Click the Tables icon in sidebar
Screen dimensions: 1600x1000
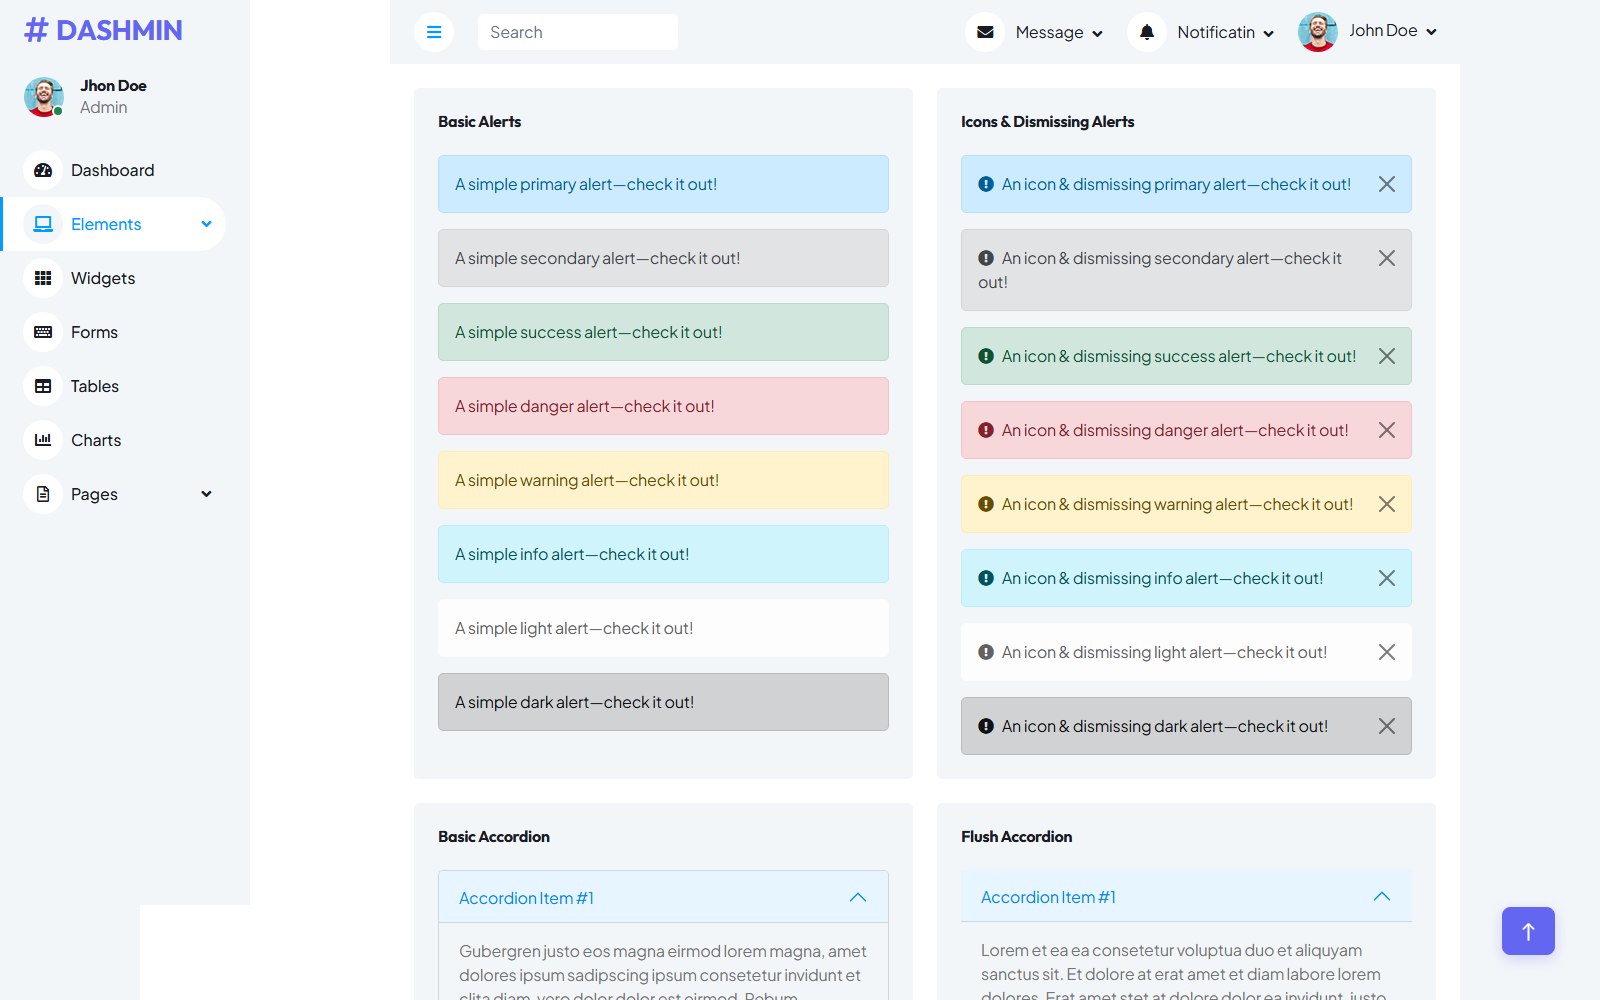pyautogui.click(x=43, y=386)
